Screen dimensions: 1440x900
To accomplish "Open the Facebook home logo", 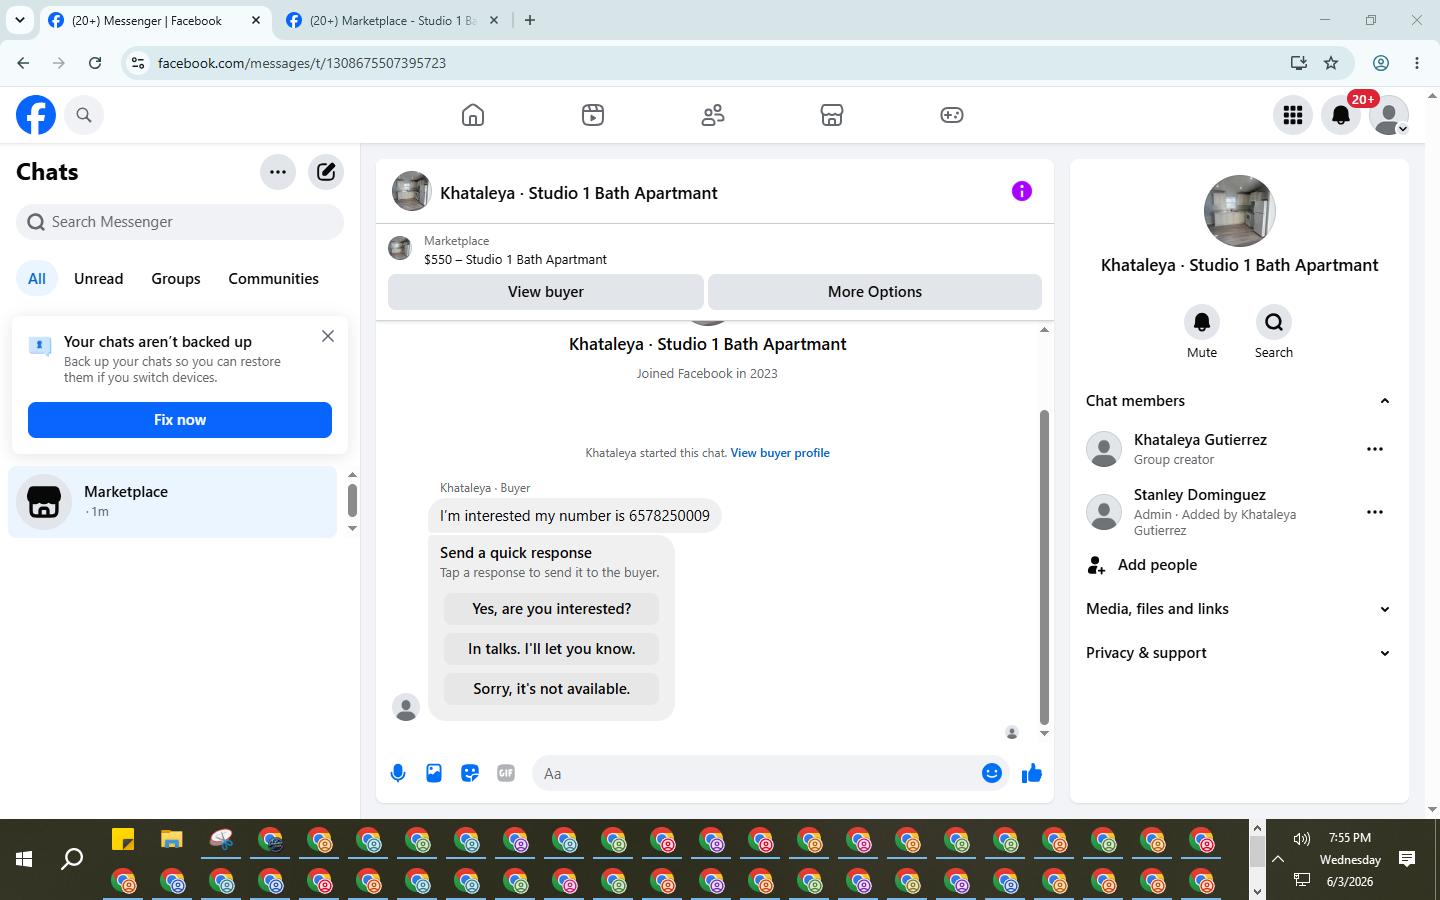I will 36,115.
